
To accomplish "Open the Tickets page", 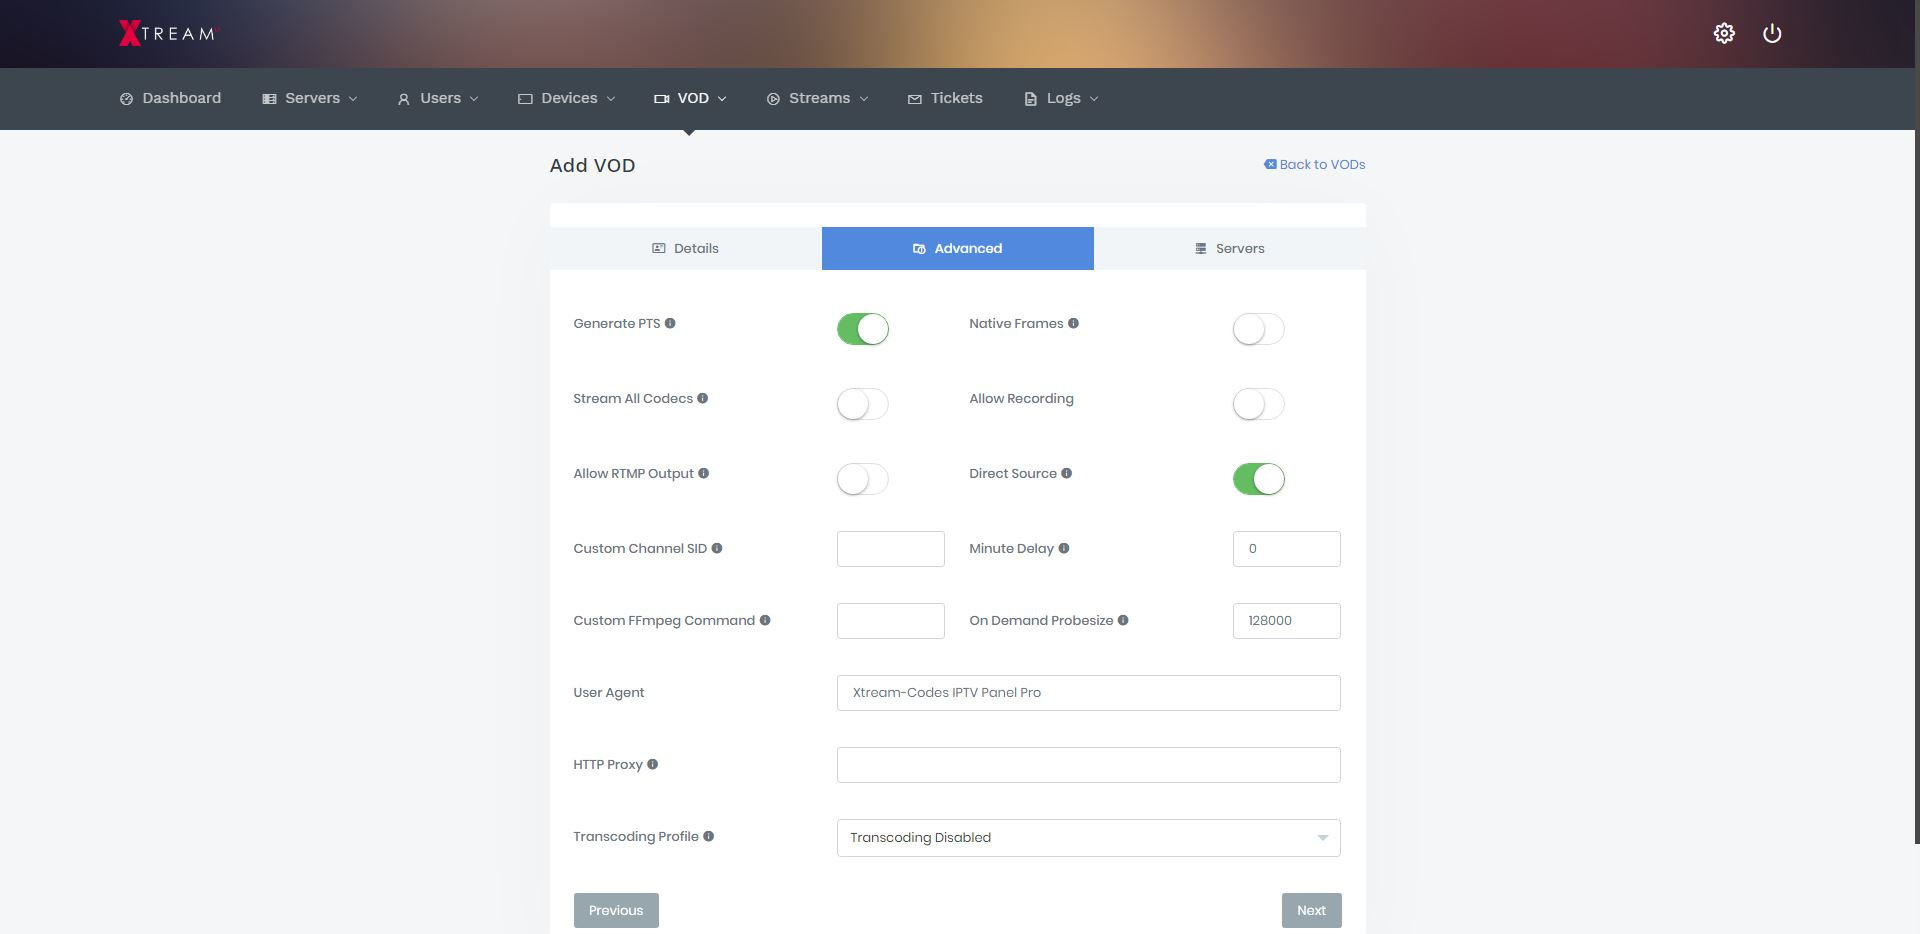I will [x=945, y=98].
